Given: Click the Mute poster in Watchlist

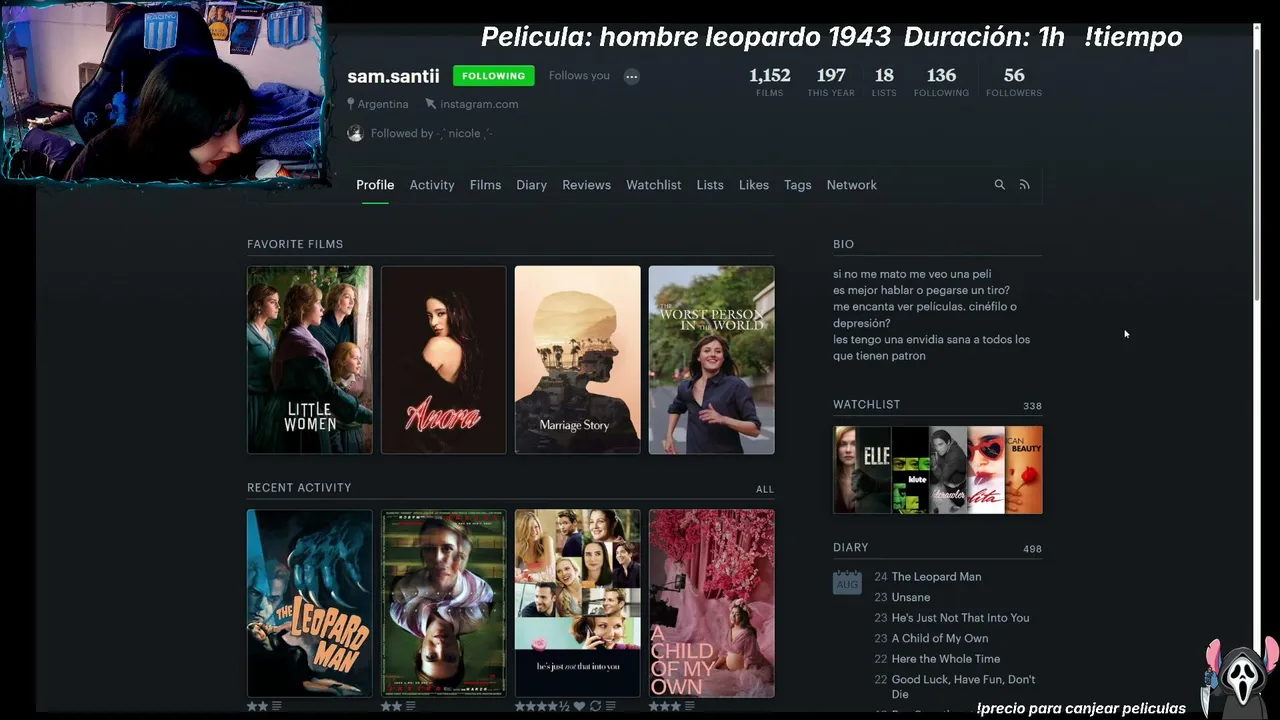Looking at the screenshot, I should (911, 470).
